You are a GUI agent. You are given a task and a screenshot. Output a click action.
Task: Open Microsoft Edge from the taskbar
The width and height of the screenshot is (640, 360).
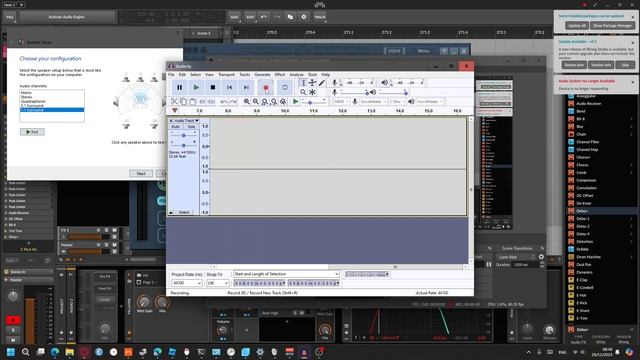(55, 352)
